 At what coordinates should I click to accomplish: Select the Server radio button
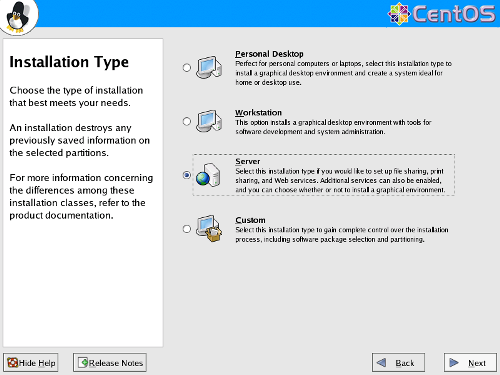pos(187,175)
